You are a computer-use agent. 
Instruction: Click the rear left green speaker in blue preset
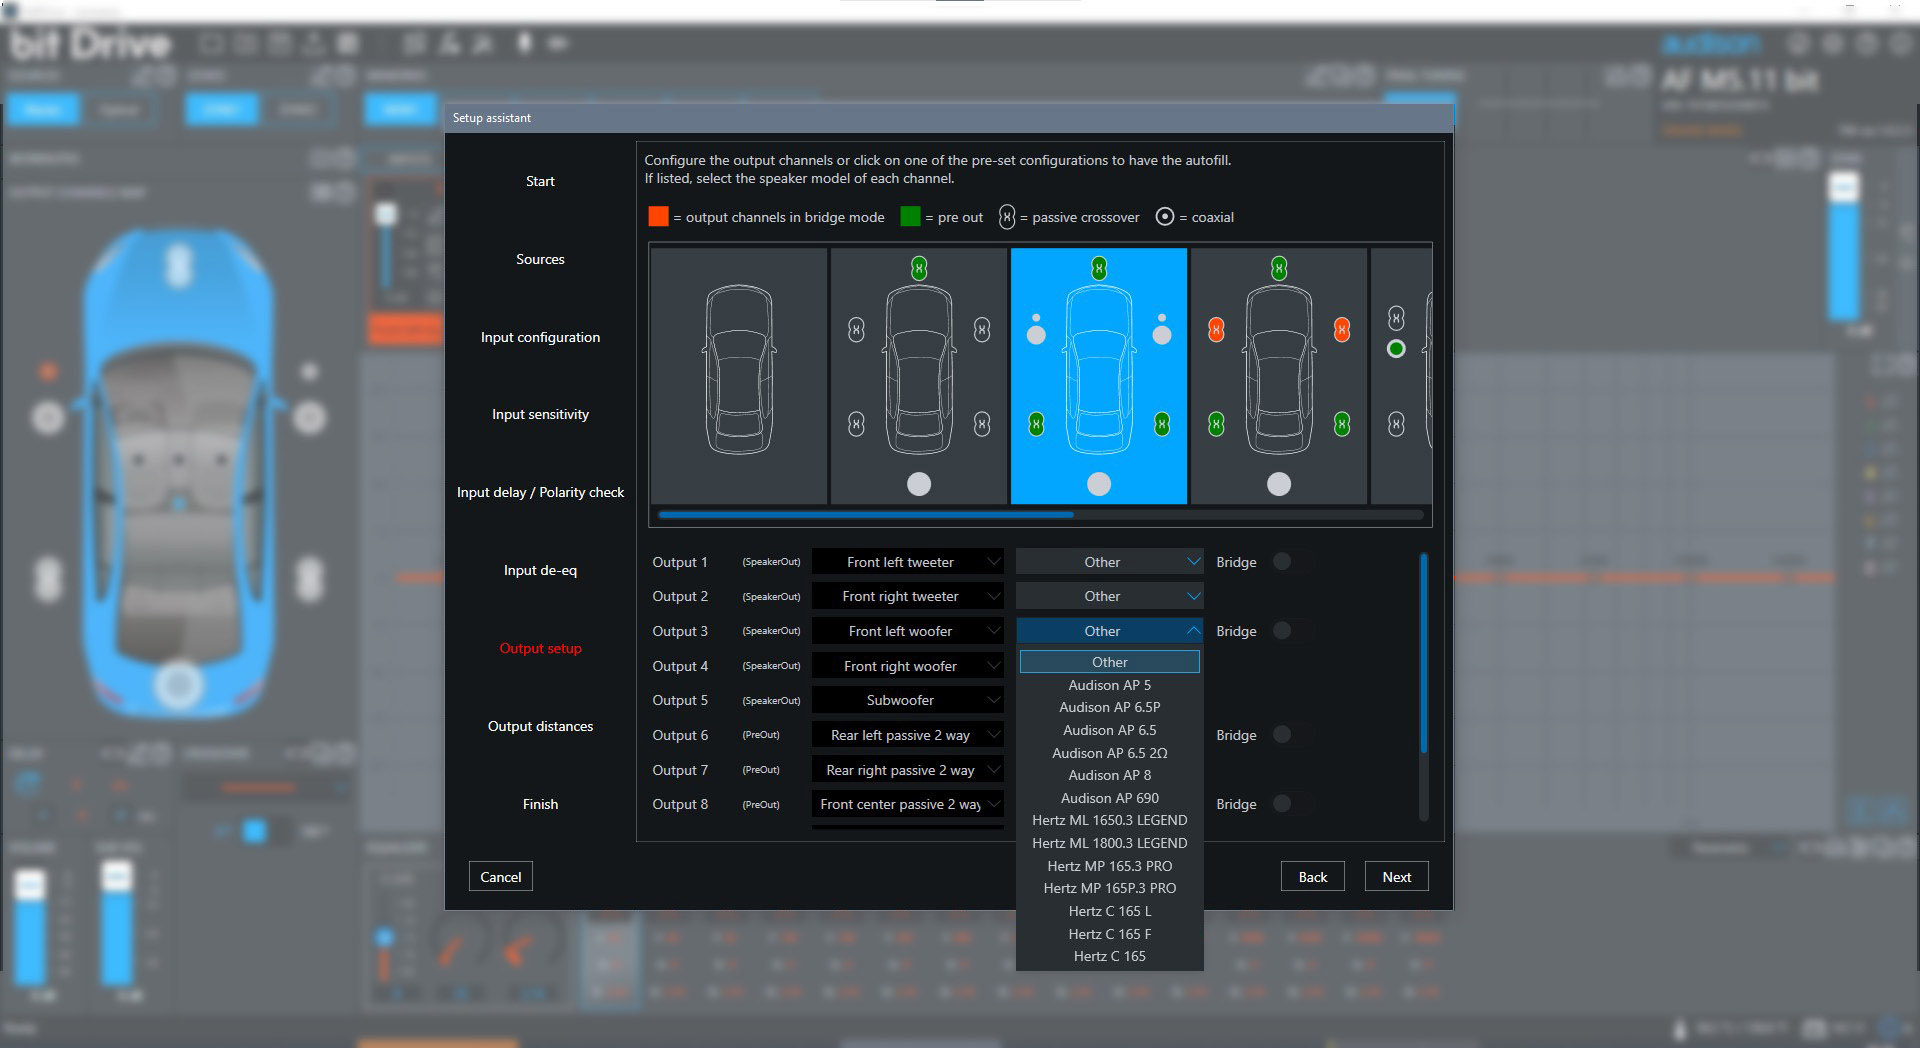[1037, 424]
